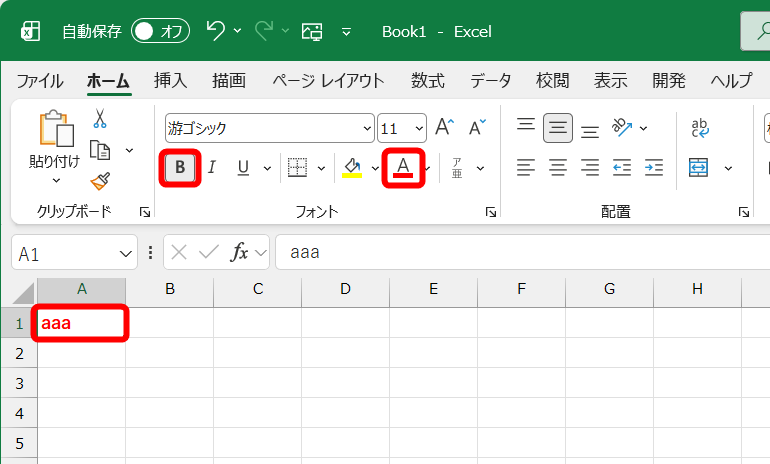Image resolution: width=770 pixels, height=464 pixels.
Task: Click the Redo arrow icon
Action: pos(264,30)
